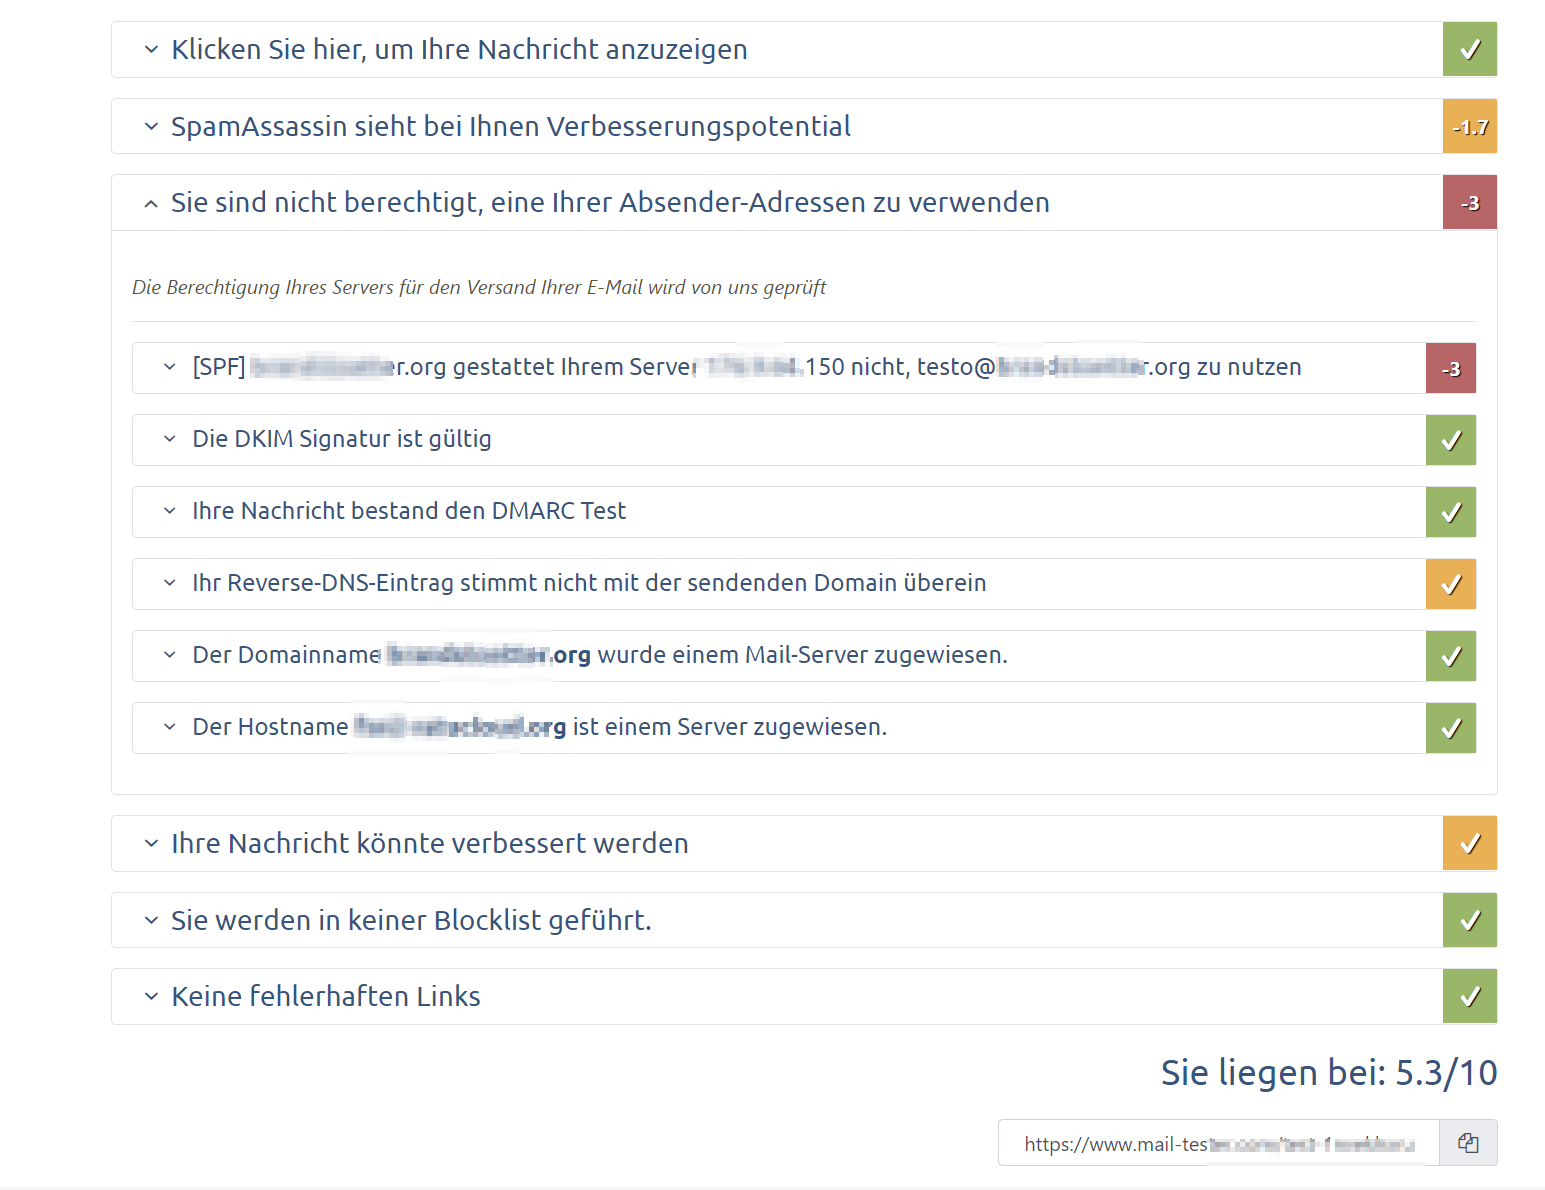
Task: Expand 'Sie werden in keiner Blocklist geführt'
Action: coord(411,921)
